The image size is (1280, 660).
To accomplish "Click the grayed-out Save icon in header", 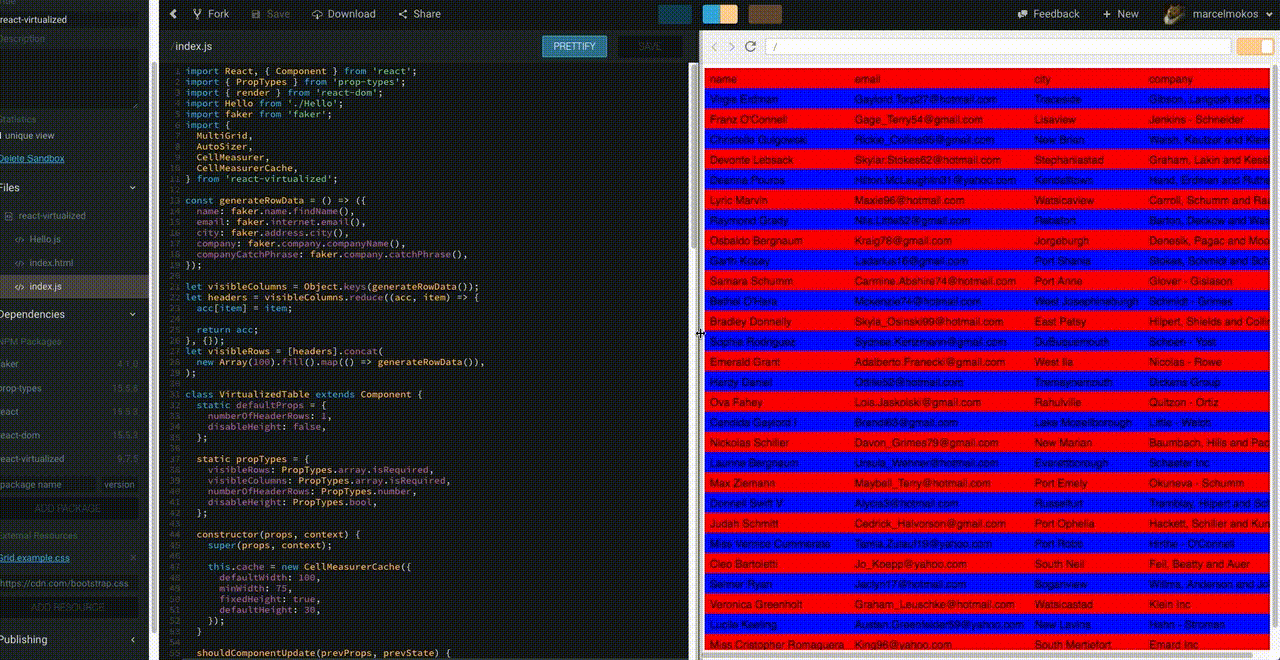I will (256, 14).
